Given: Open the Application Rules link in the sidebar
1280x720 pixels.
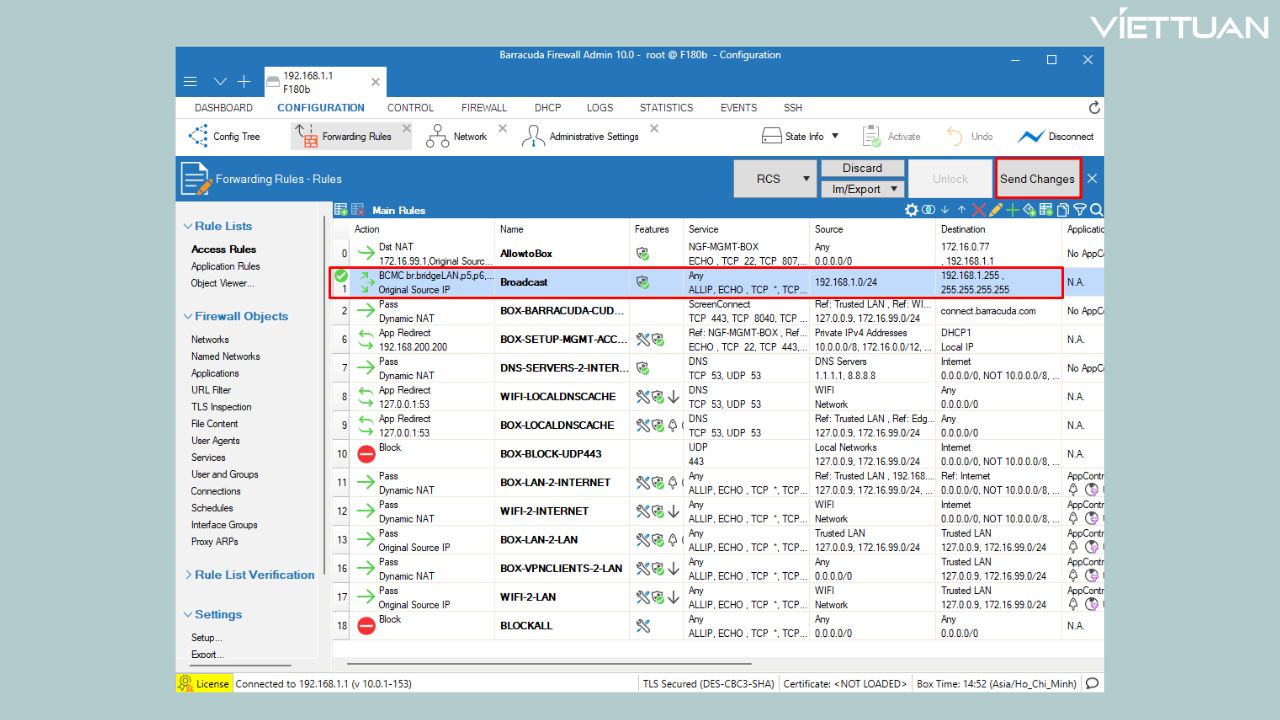Looking at the screenshot, I should (x=225, y=266).
